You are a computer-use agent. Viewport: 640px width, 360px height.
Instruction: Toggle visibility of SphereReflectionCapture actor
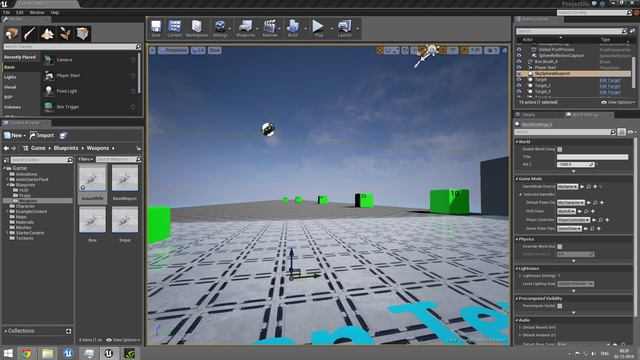click(519, 56)
